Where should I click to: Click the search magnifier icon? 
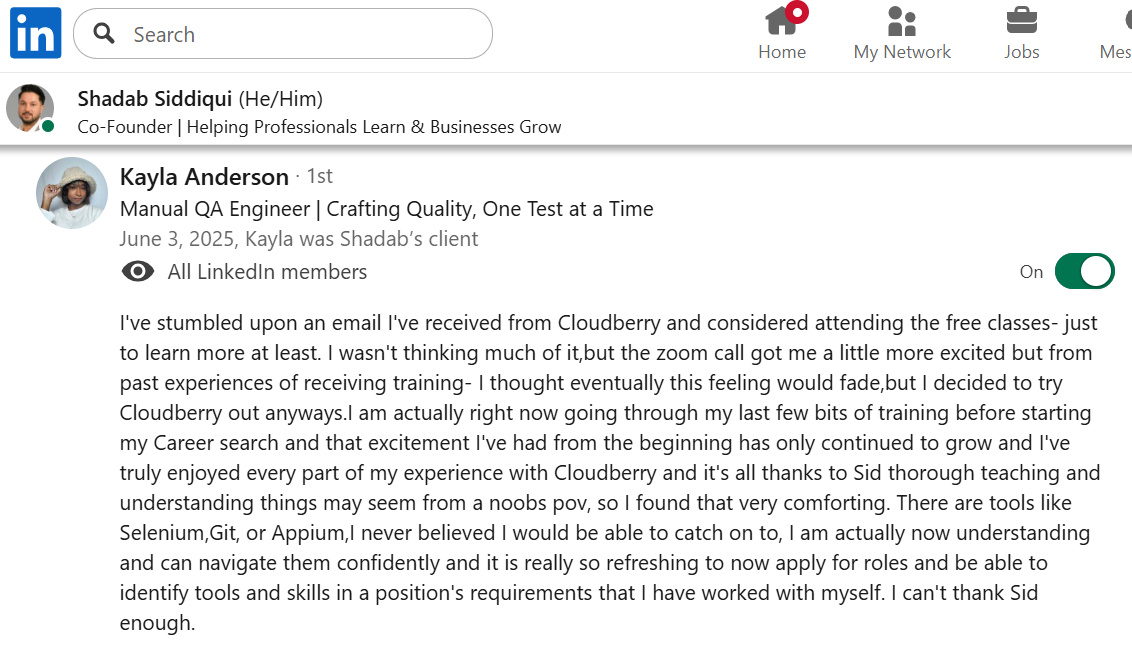104,34
